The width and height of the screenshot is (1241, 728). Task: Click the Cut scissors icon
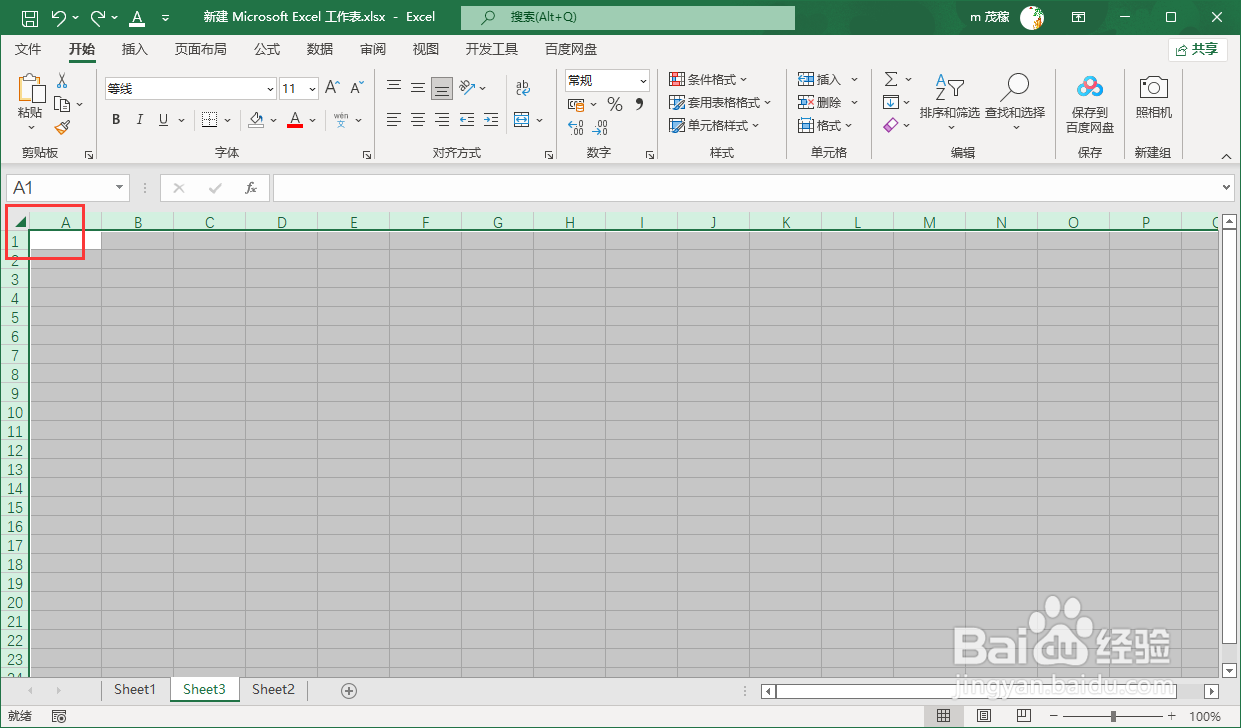[x=62, y=82]
